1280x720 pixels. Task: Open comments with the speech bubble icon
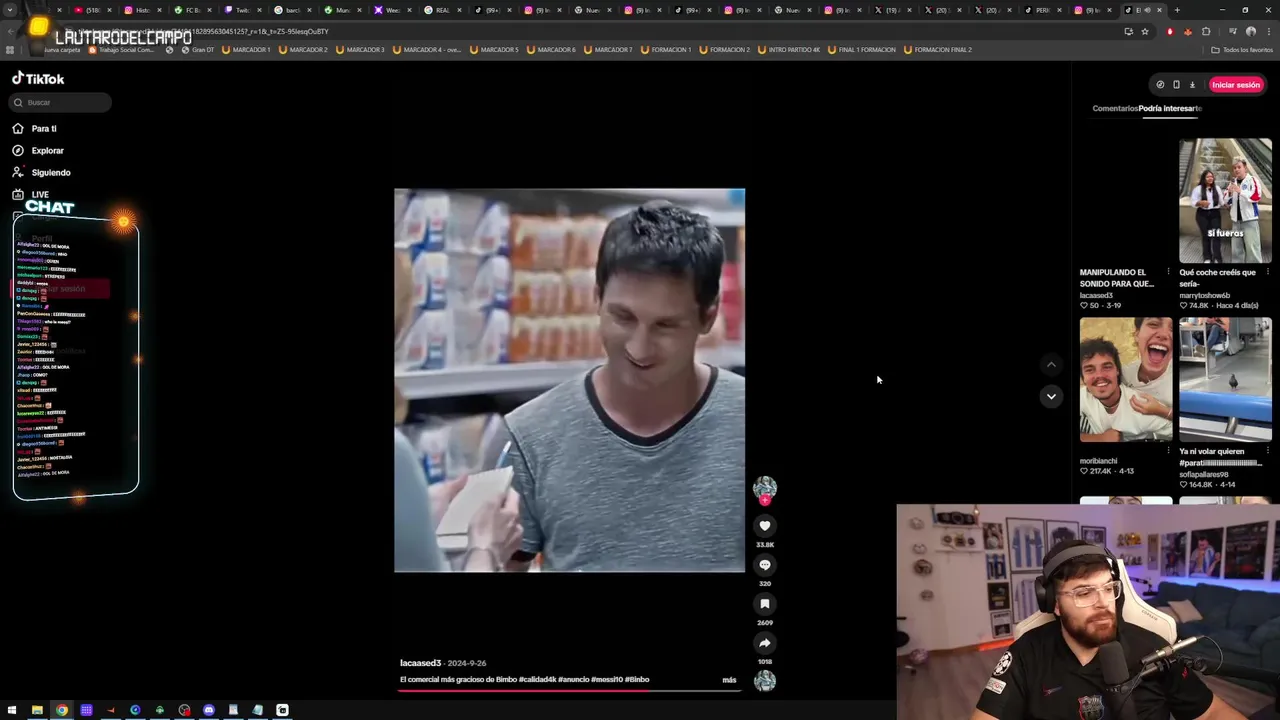pos(765,564)
